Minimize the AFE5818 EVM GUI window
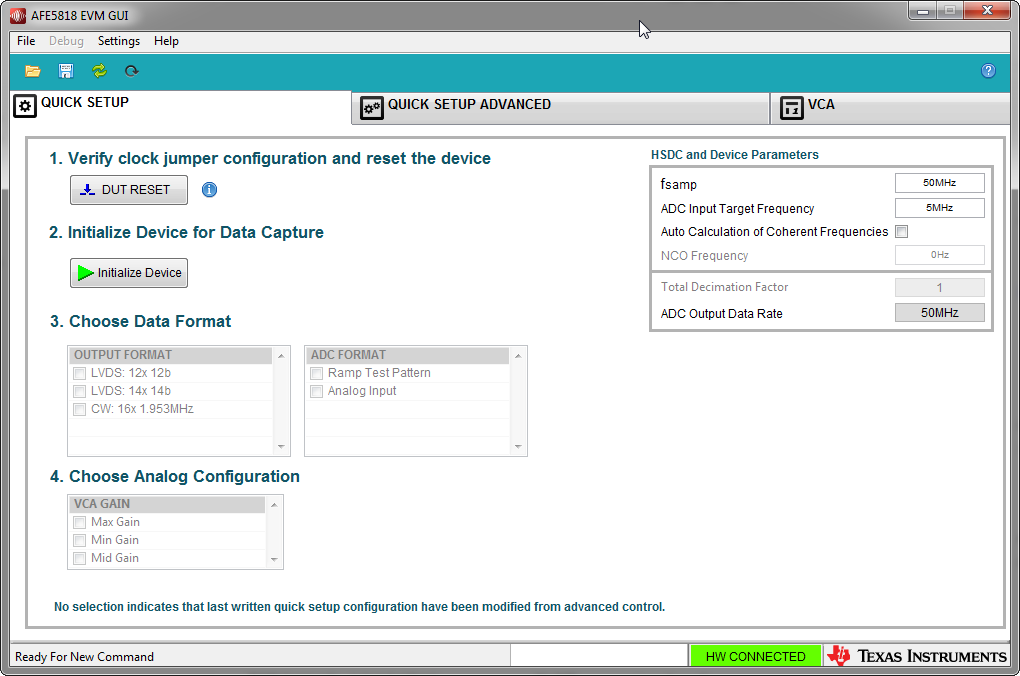The image size is (1020, 676). click(922, 11)
